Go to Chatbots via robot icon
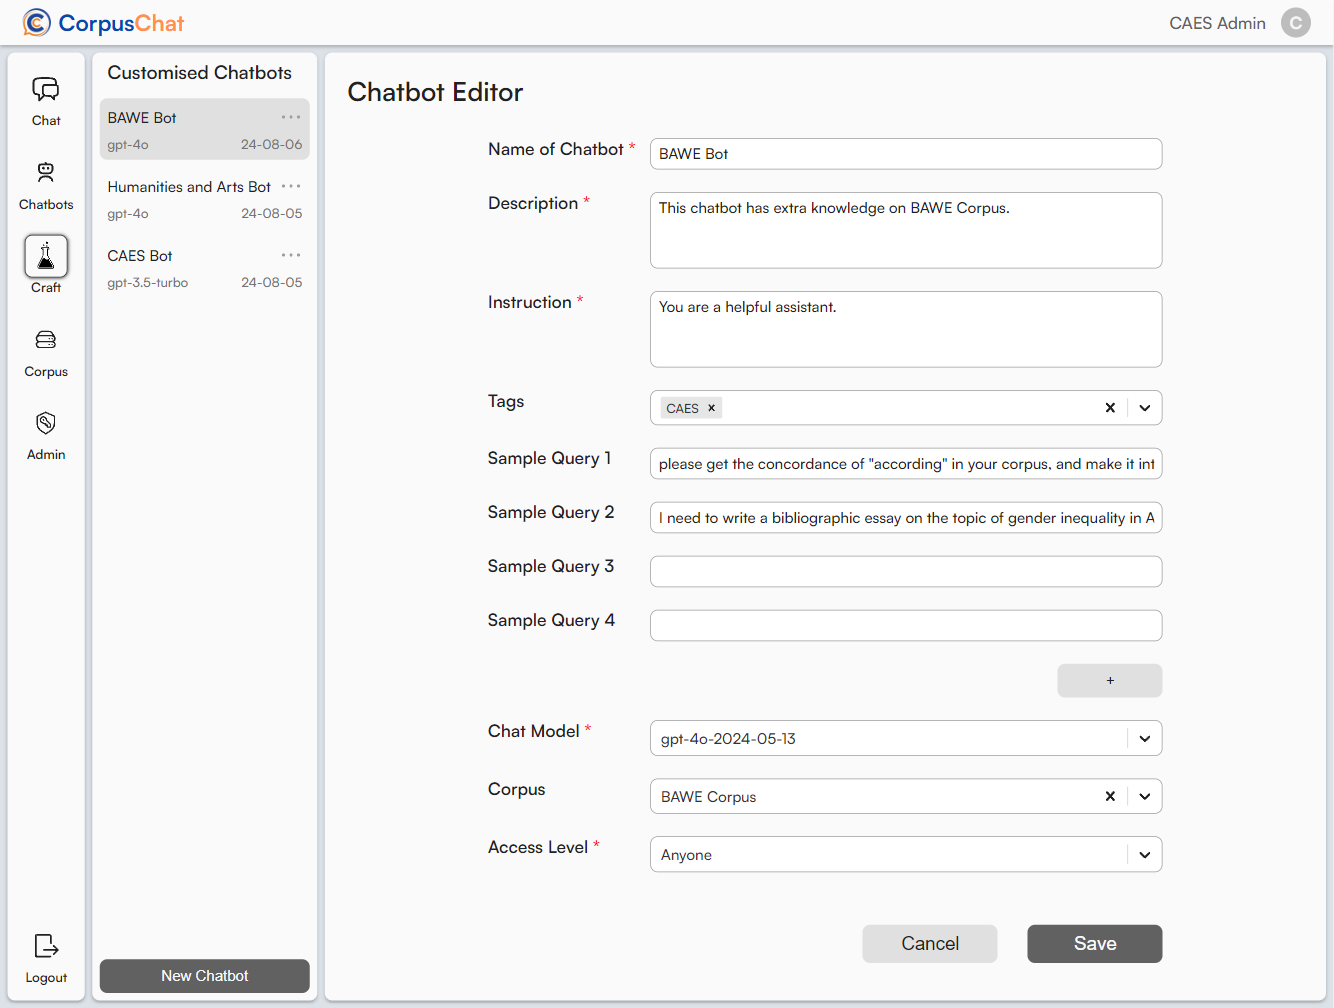The height and width of the screenshot is (1008, 1334). (46, 173)
